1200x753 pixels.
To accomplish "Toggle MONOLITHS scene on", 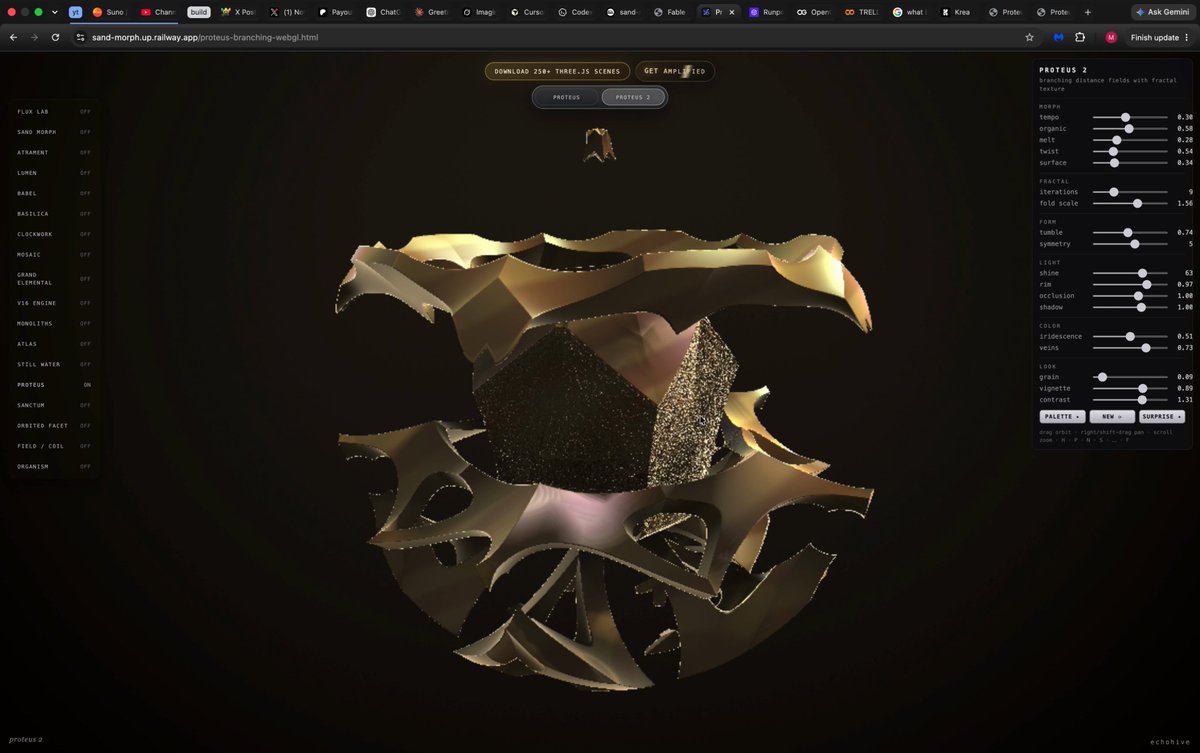I will [x=54, y=323].
